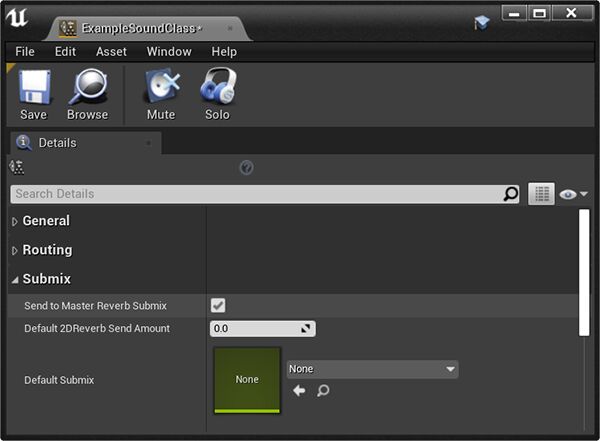Expand the General section
The image size is (600, 441).
coord(15,222)
